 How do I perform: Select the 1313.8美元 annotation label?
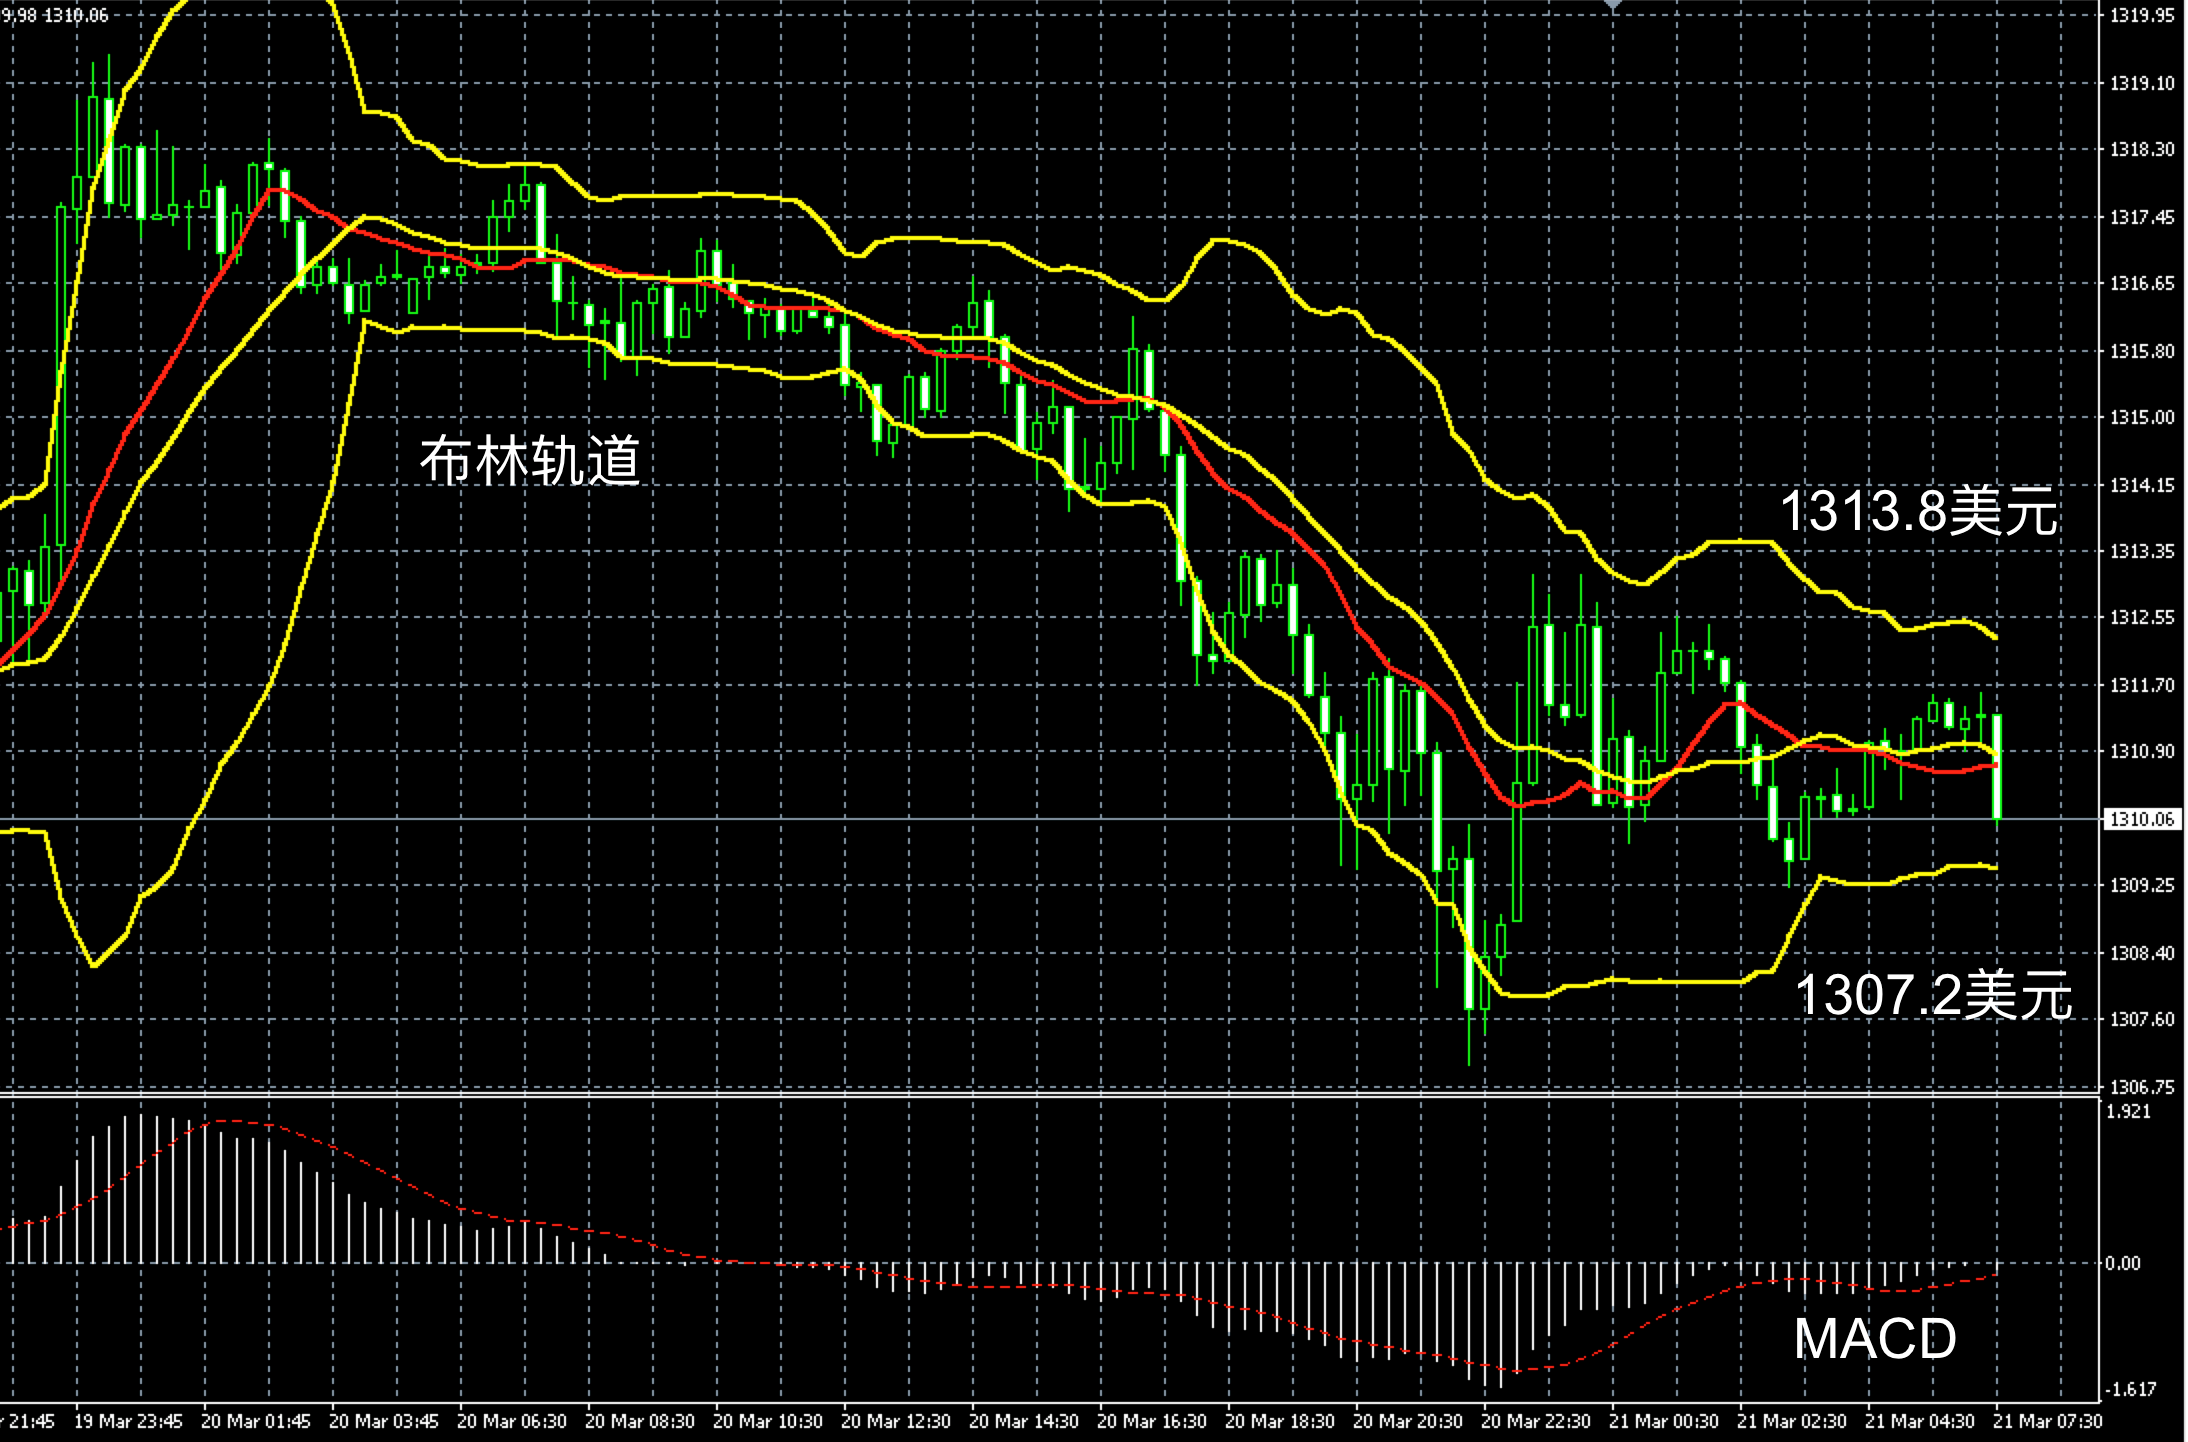[x=1918, y=511]
